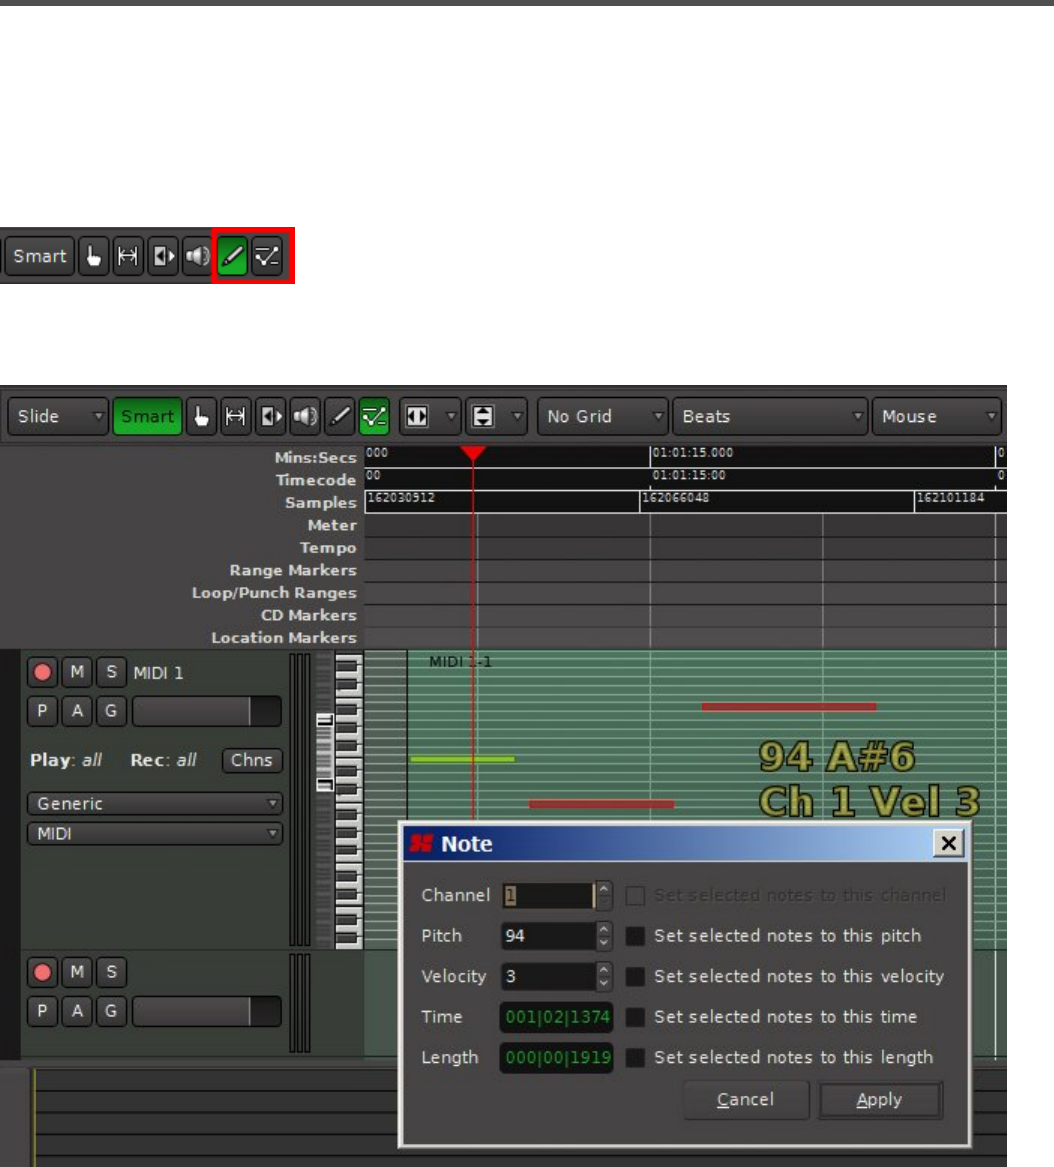1054x1167 pixels.
Task: Select the lower red MIDI note
Action: pos(601,804)
